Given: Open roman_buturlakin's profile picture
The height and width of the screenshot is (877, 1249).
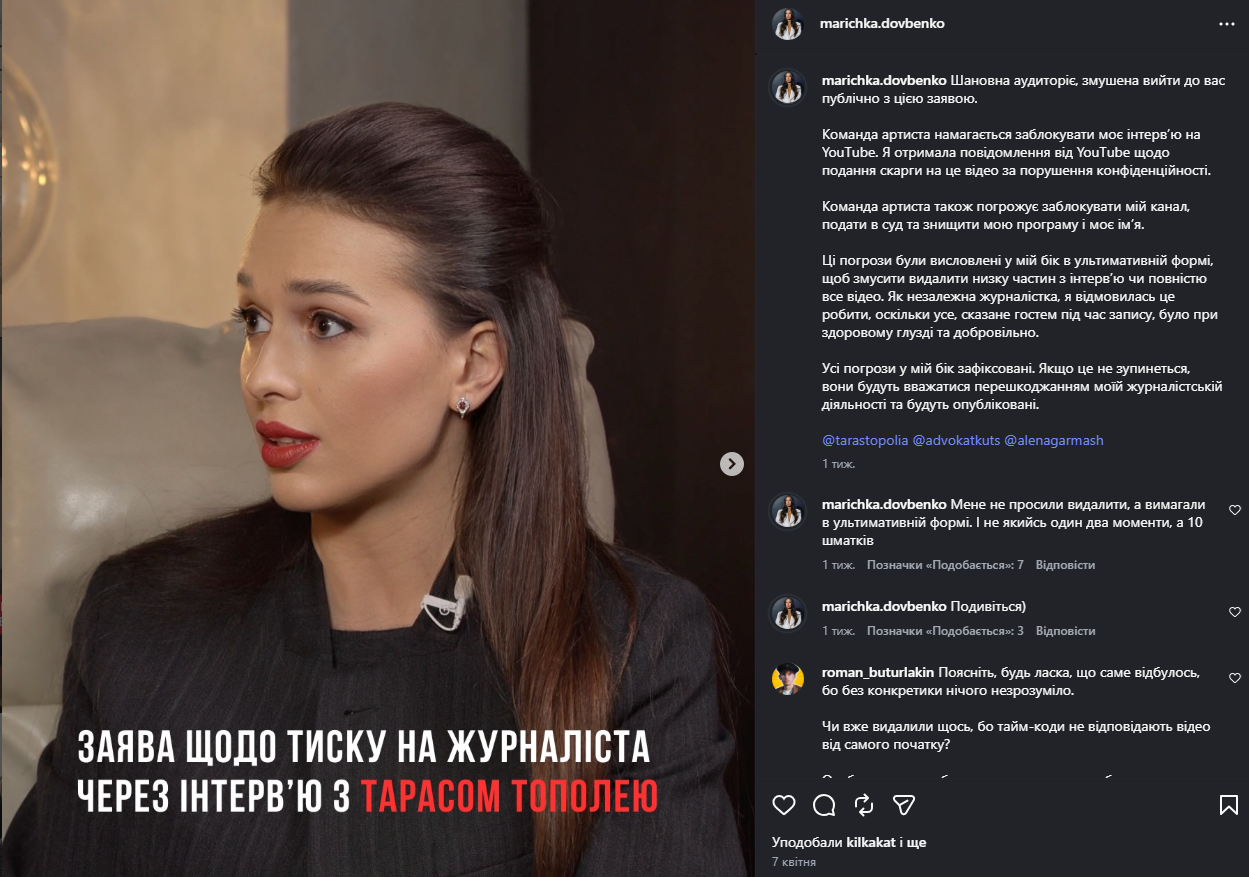Looking at the screenshot, I should click(788, 678).
